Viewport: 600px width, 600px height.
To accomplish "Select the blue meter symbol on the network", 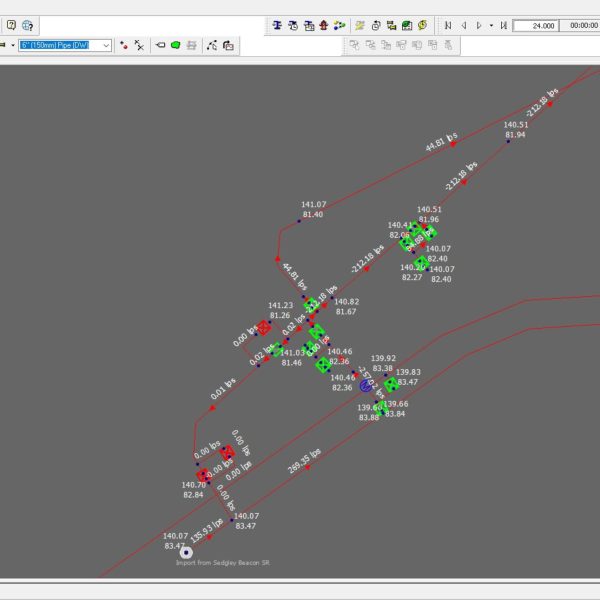I will [x=366, y=385].
